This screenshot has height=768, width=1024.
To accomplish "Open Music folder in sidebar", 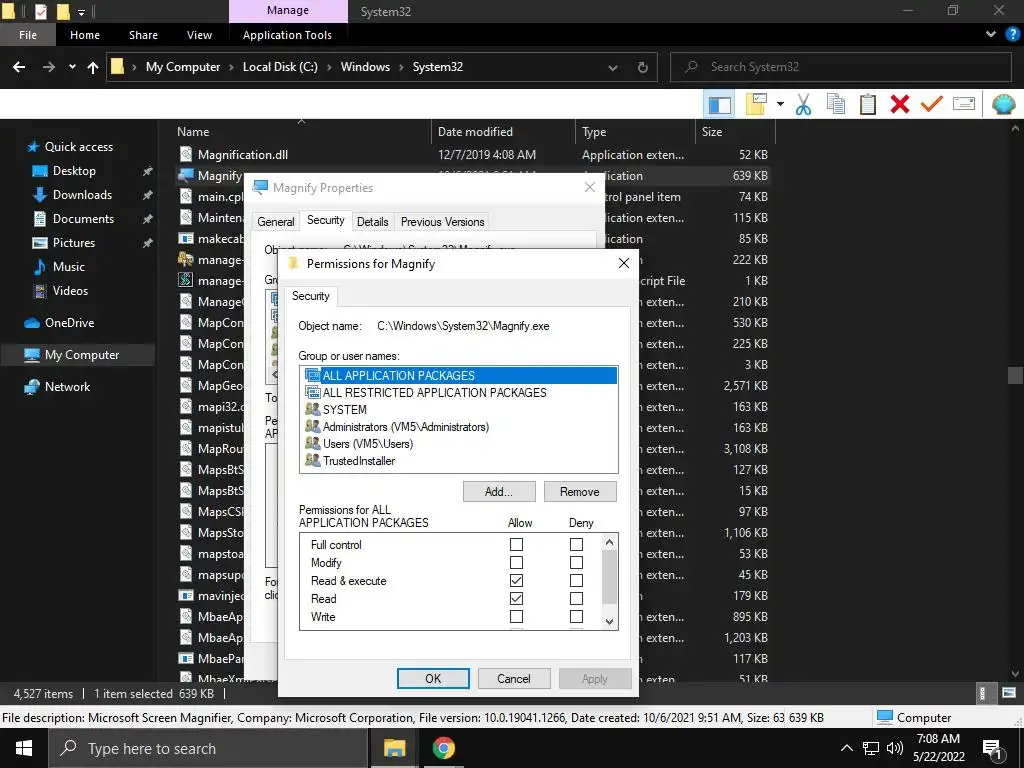I will click(69, 266).
